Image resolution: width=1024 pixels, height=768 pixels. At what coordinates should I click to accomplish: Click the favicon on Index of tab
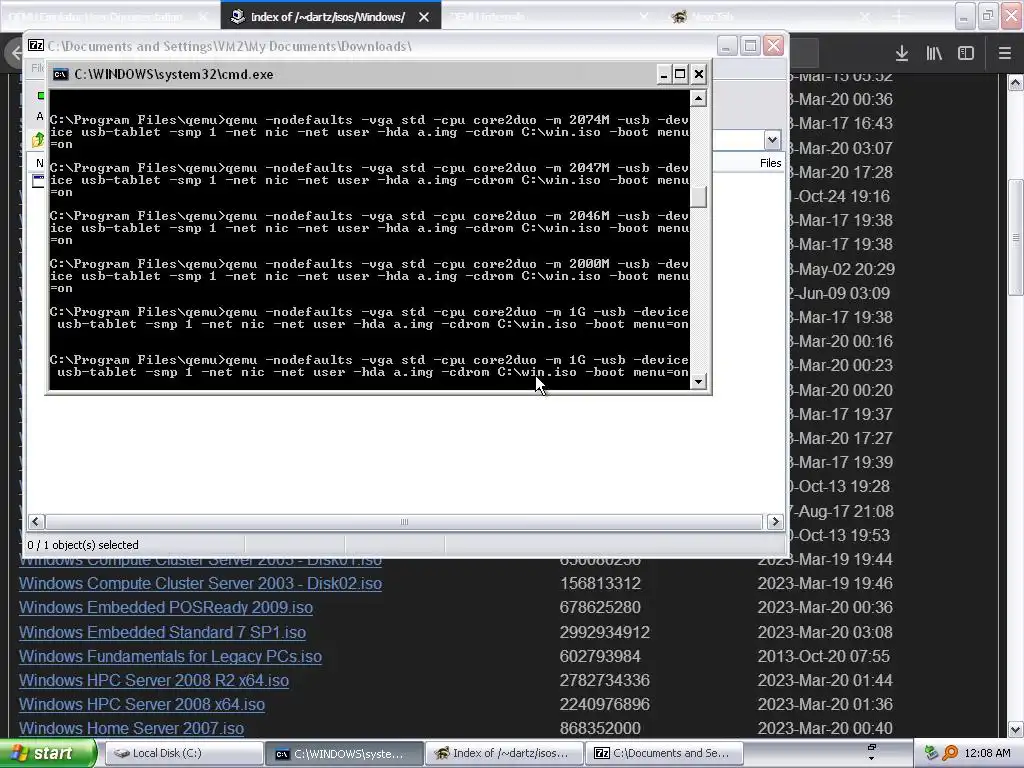click(238, 16)
